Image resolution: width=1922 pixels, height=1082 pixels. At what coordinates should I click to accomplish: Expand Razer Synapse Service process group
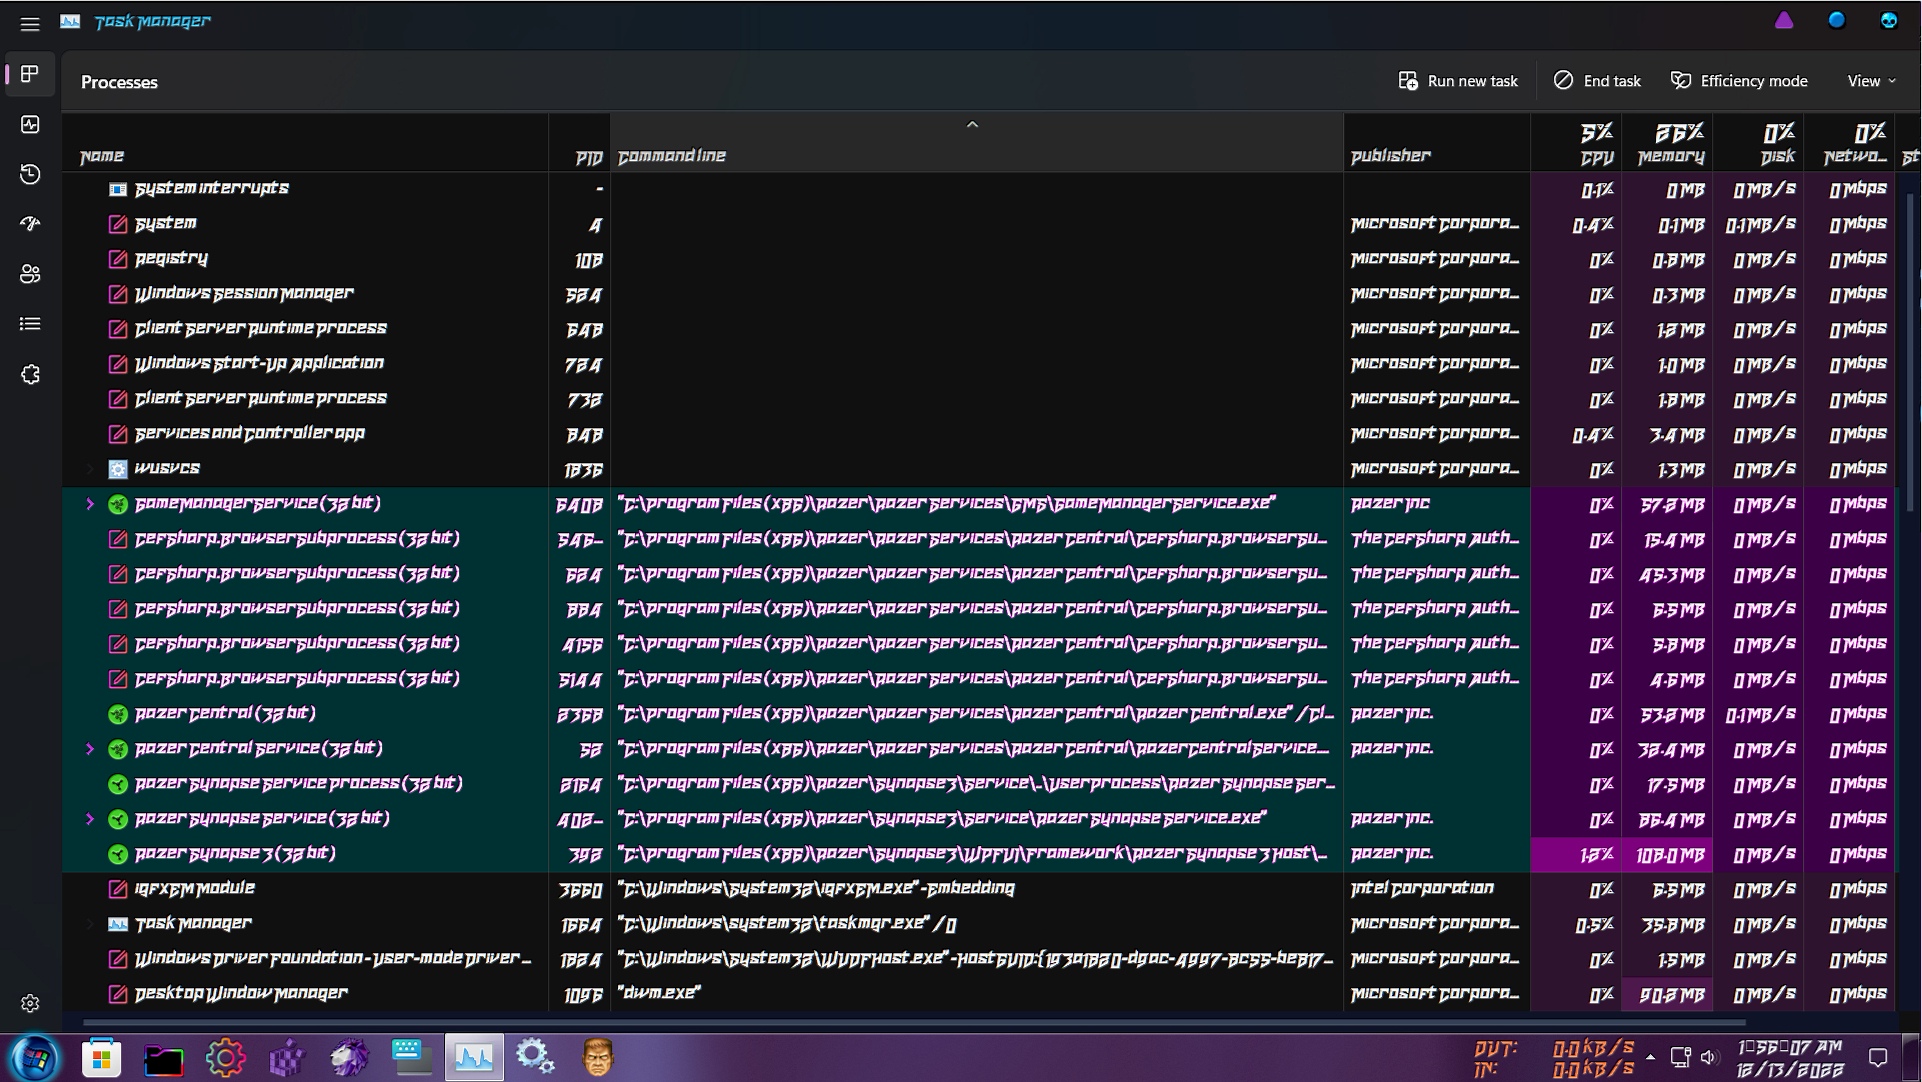point(90,819)
